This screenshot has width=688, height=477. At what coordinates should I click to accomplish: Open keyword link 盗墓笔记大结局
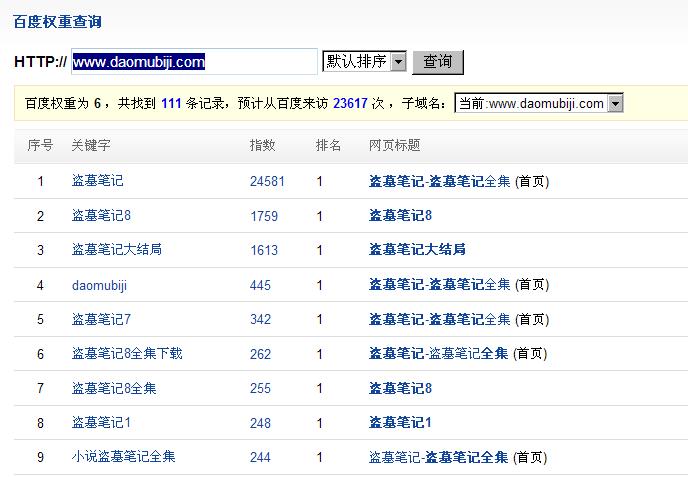(117, 249)
